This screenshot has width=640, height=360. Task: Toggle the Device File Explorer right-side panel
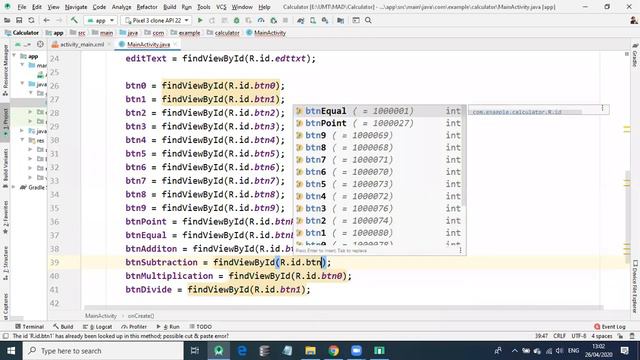click(x=635, y=287)
